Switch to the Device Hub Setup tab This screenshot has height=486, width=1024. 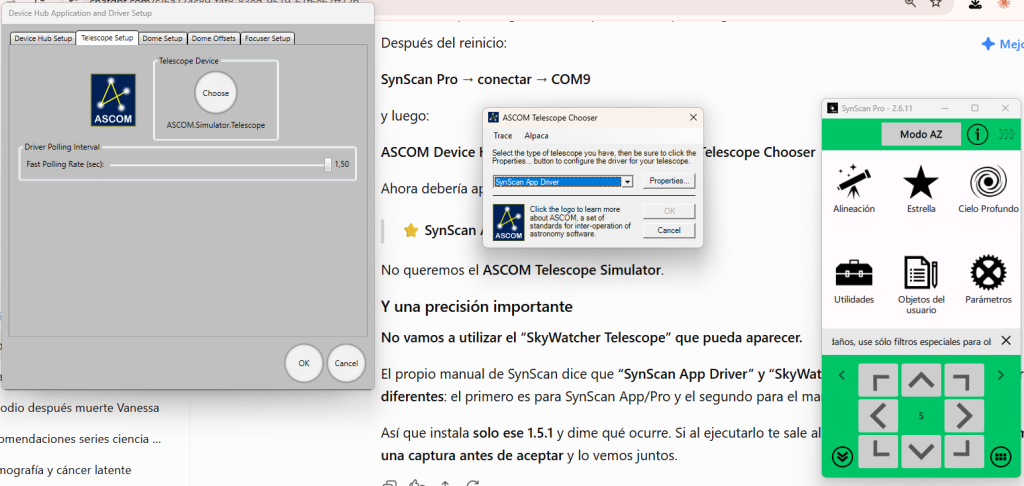tap(43, 39)
